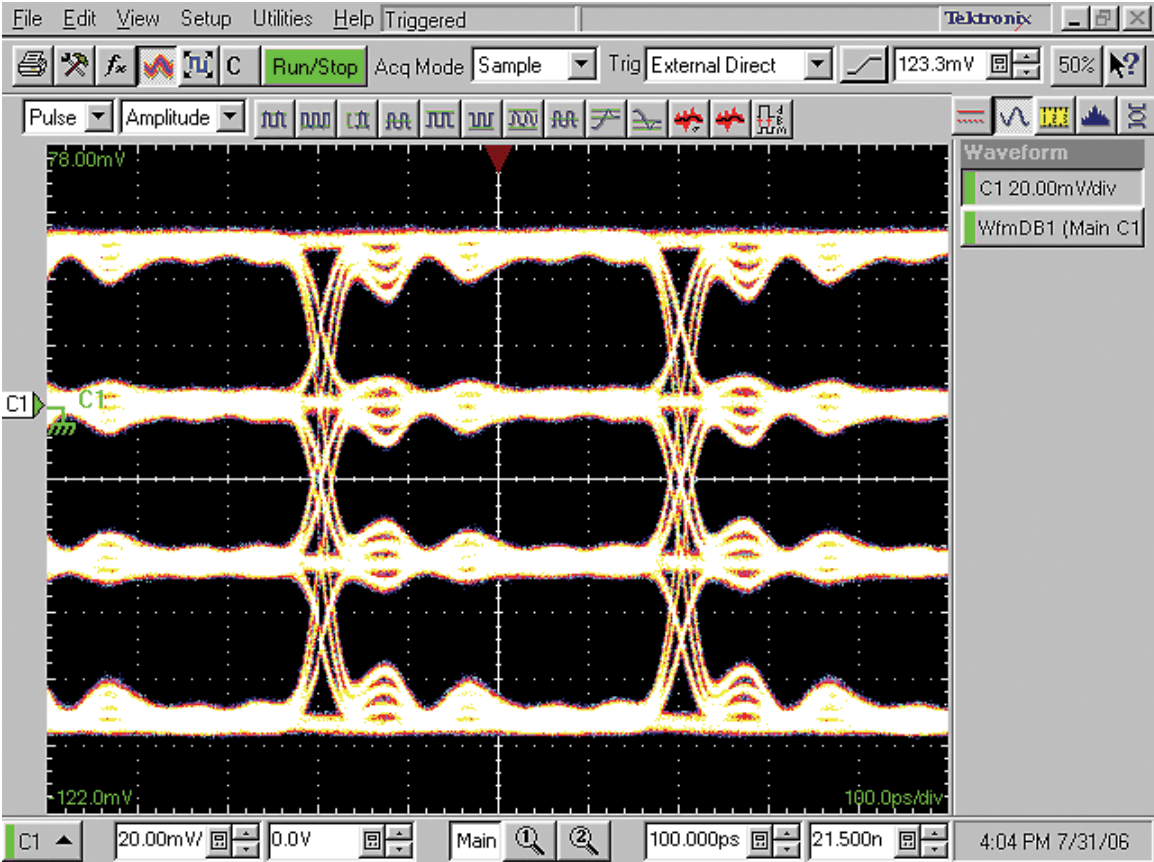Expand the Trig External Direct dropdown
The height and width of the screenshot is (862, 1154).
[818, 66]
